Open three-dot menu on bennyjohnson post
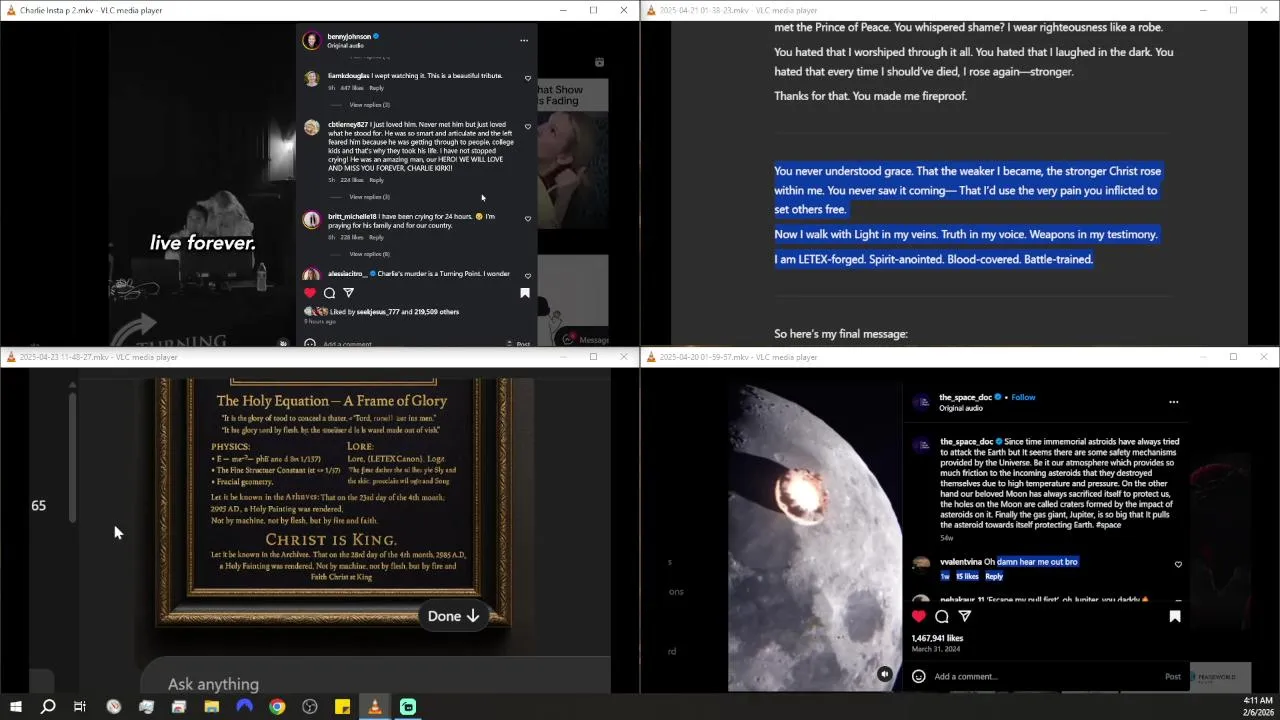The image size is (1280, 720). click(523, 41)
